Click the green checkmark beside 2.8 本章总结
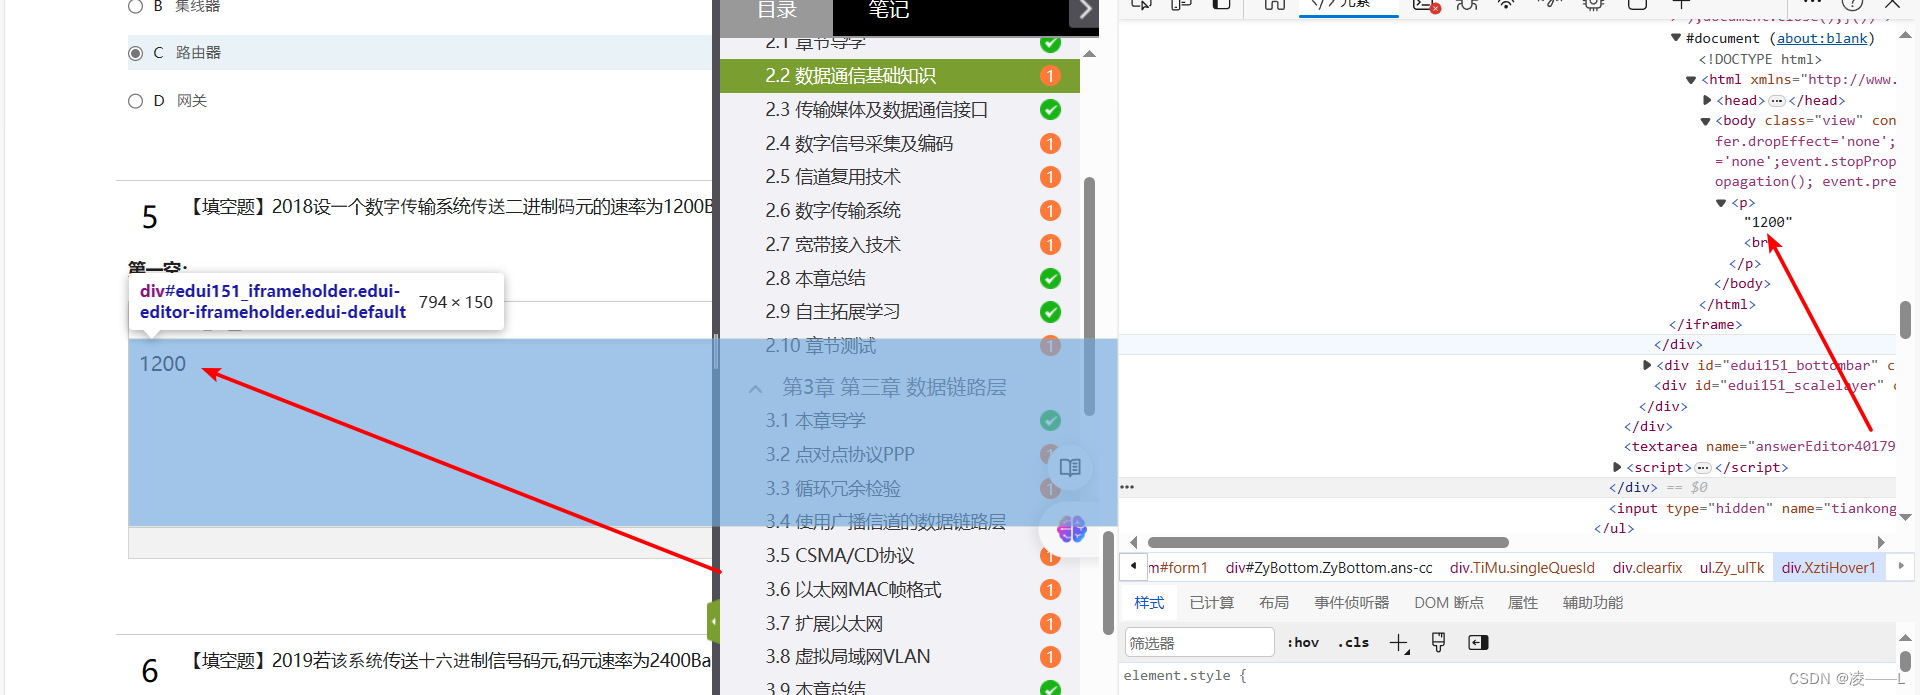Screen dimensions: 1920x695 click(x=1050, y=278)
